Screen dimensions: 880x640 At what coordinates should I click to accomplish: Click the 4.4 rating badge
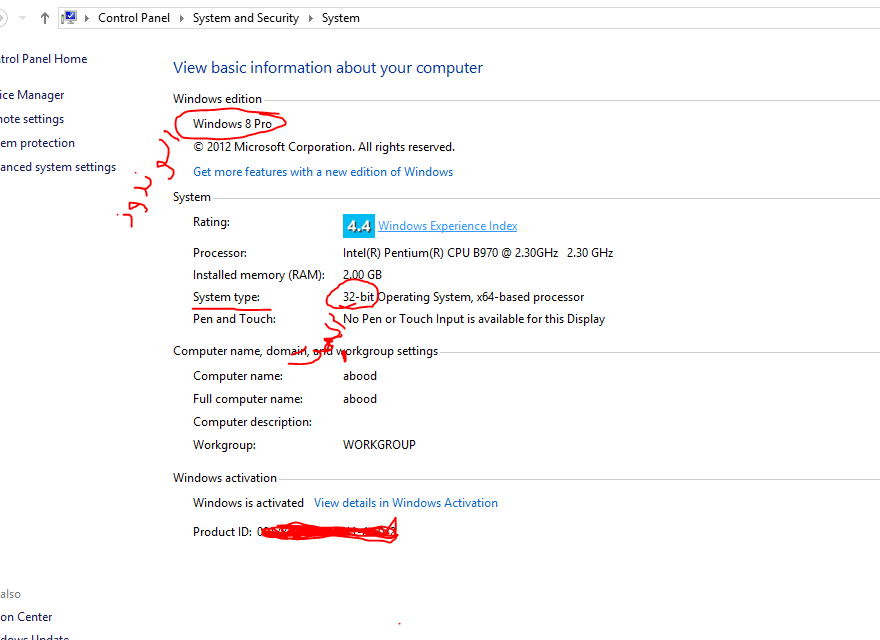359,226
